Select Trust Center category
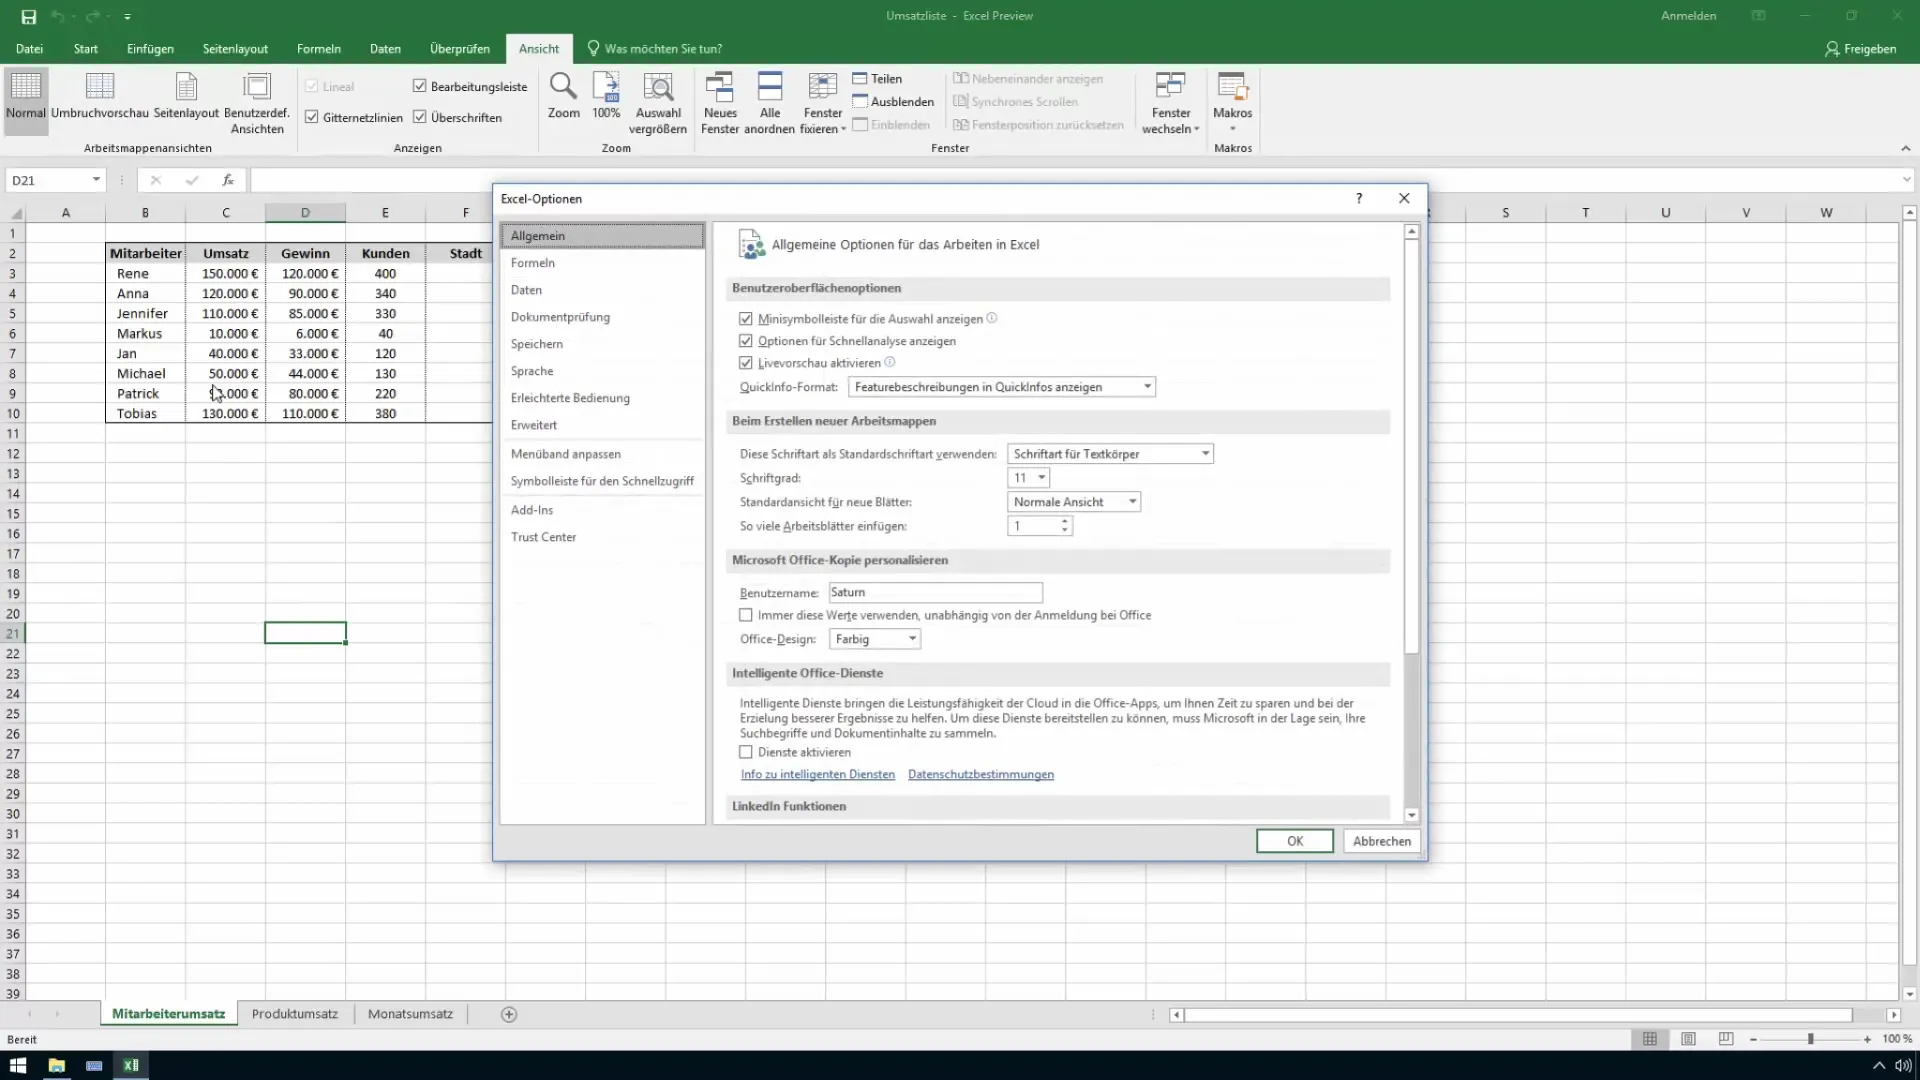Viewport: 1920px width, 1080px height. pos(544,537)
